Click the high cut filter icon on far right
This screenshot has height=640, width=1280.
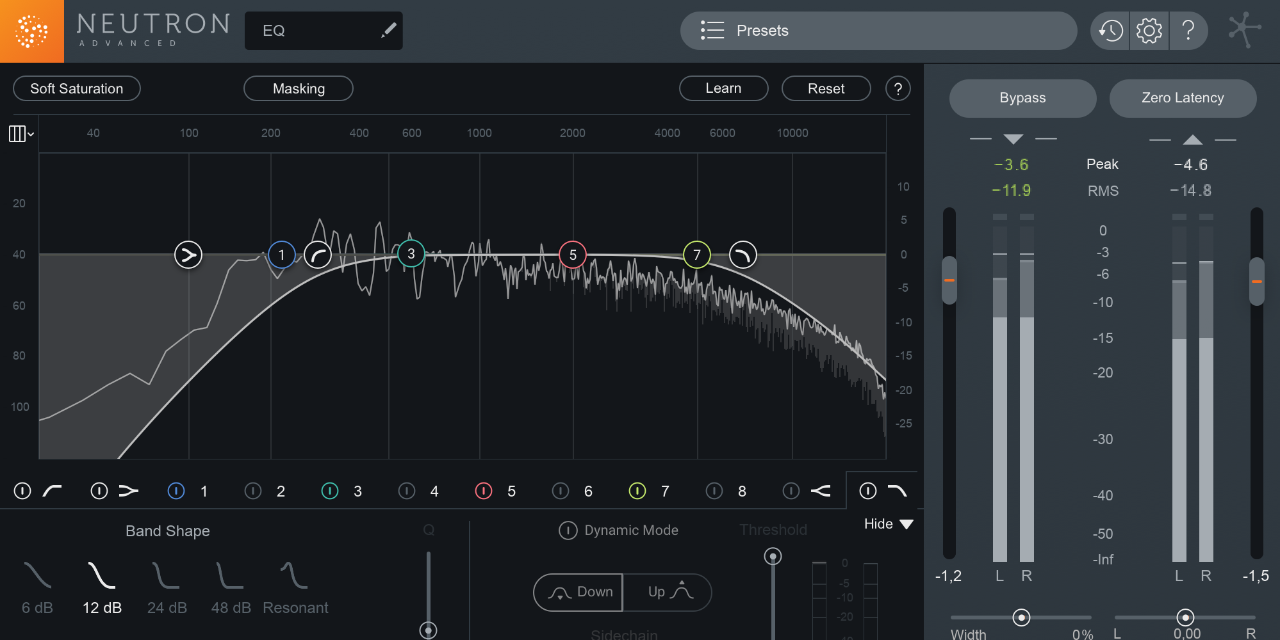pyautogui.click(x=897, y=490)
